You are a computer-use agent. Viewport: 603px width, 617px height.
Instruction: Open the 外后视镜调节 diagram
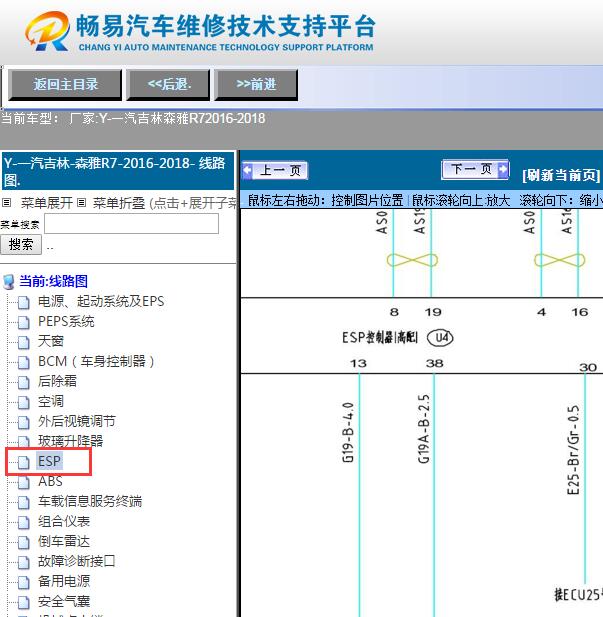click(x=77, y=421)
